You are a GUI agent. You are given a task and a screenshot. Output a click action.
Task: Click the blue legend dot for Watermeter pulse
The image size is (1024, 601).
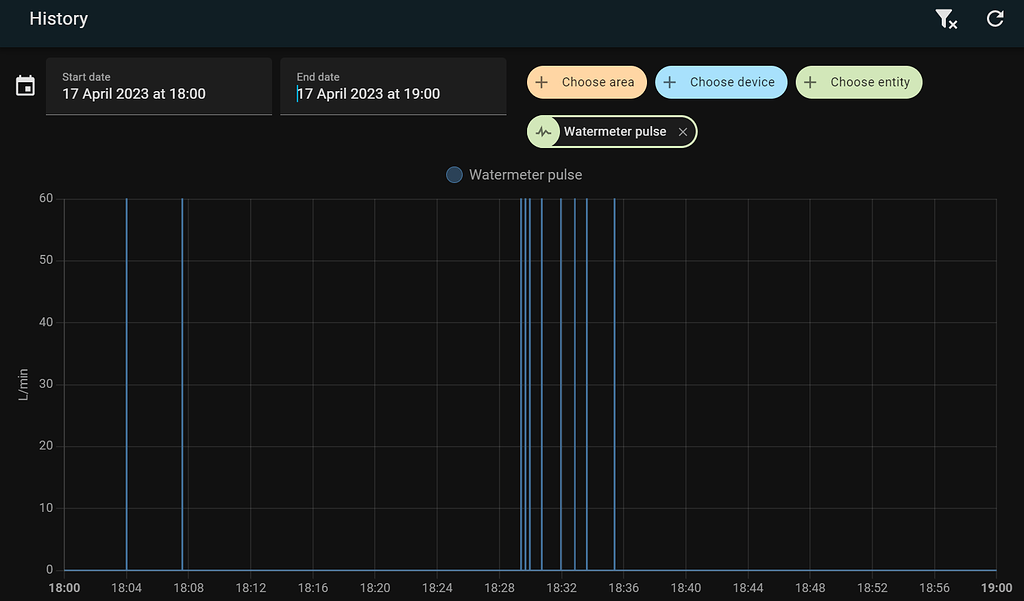pyautogui.click(x=454, y=174)
